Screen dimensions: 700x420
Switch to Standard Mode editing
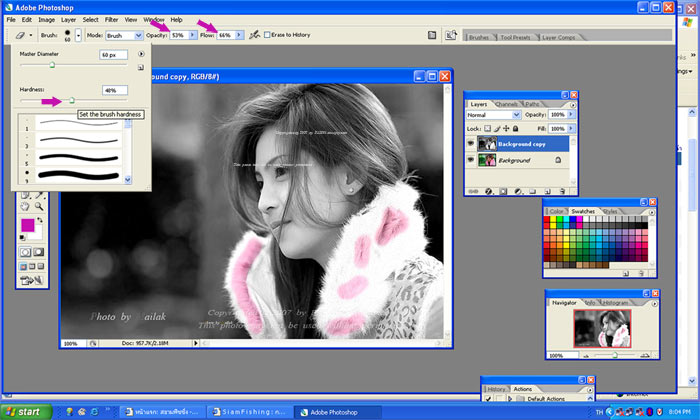point(25,252)
